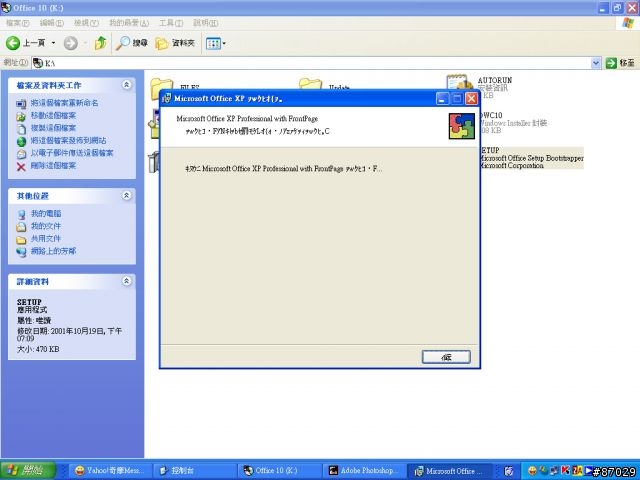
Task: Select the OWC10 Windows Installer file
Action: click(x=514, y=123)
